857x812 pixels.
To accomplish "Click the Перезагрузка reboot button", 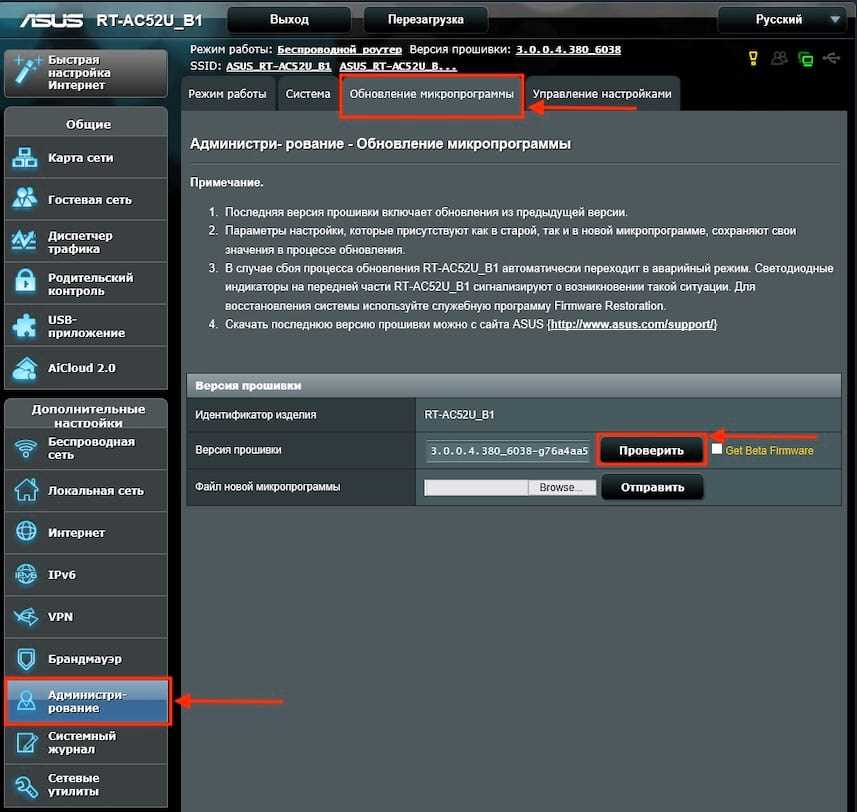I will coord(426,20).
